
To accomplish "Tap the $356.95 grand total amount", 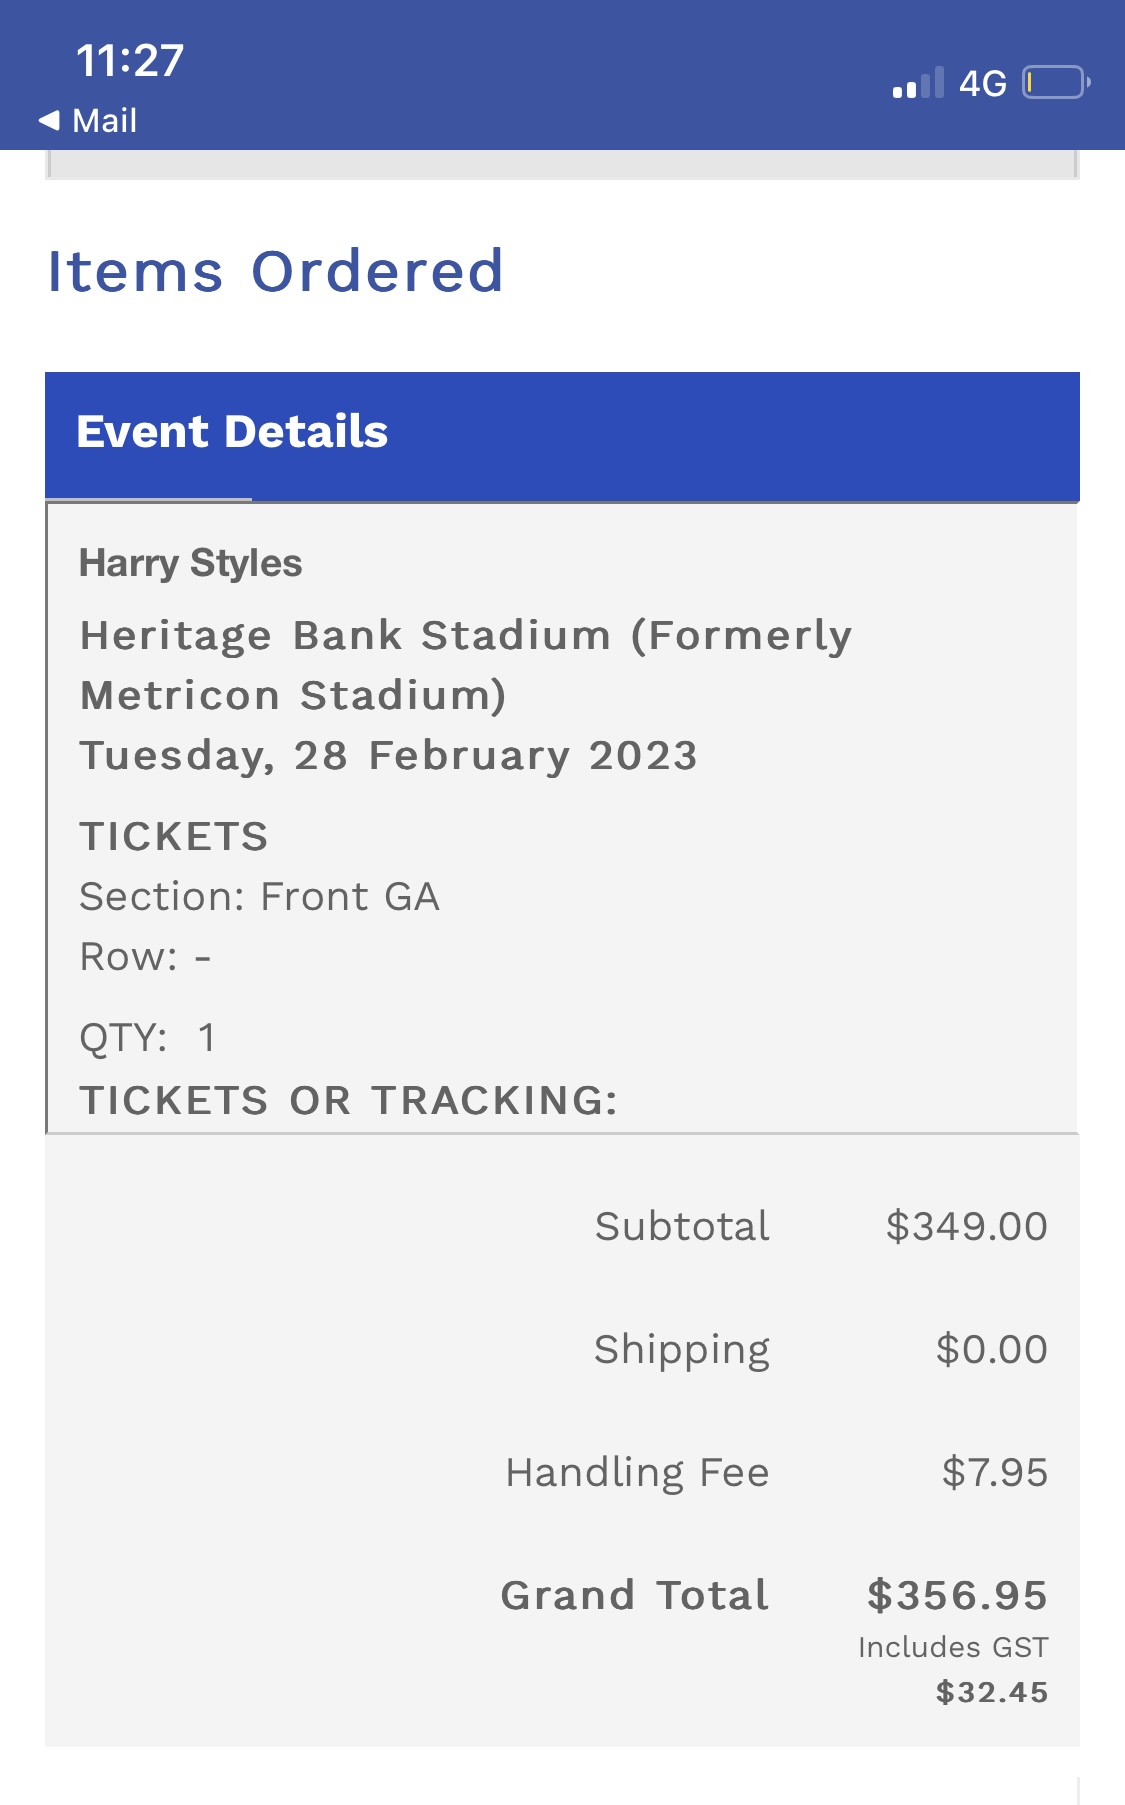I will tap(957, 1595).
